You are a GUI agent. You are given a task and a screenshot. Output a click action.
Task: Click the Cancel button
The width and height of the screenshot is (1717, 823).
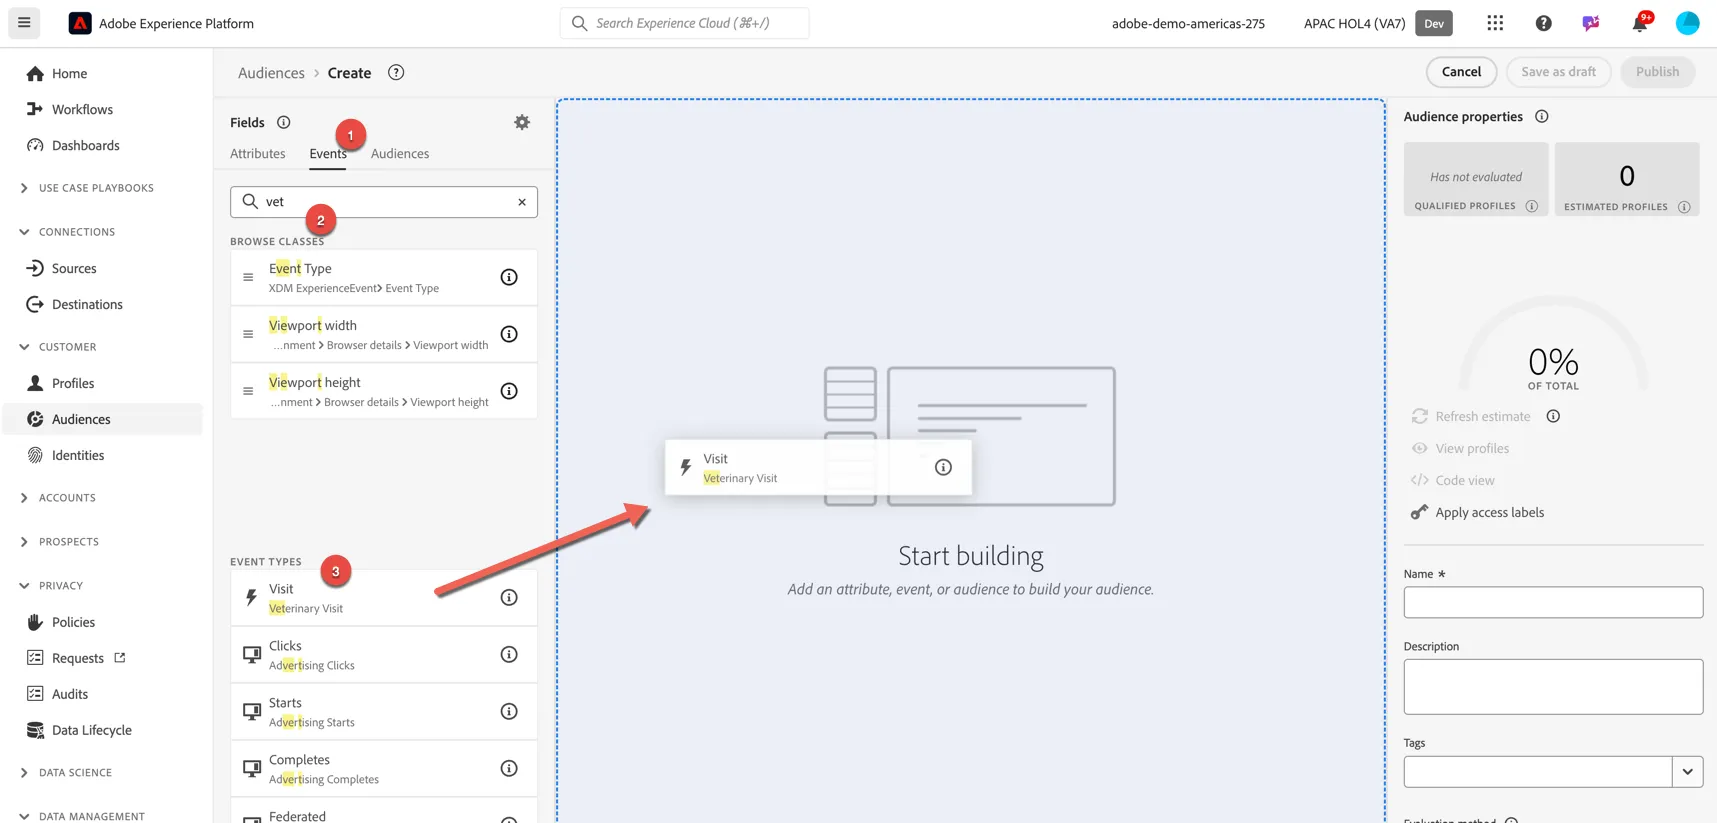(x=1461, y=72)
